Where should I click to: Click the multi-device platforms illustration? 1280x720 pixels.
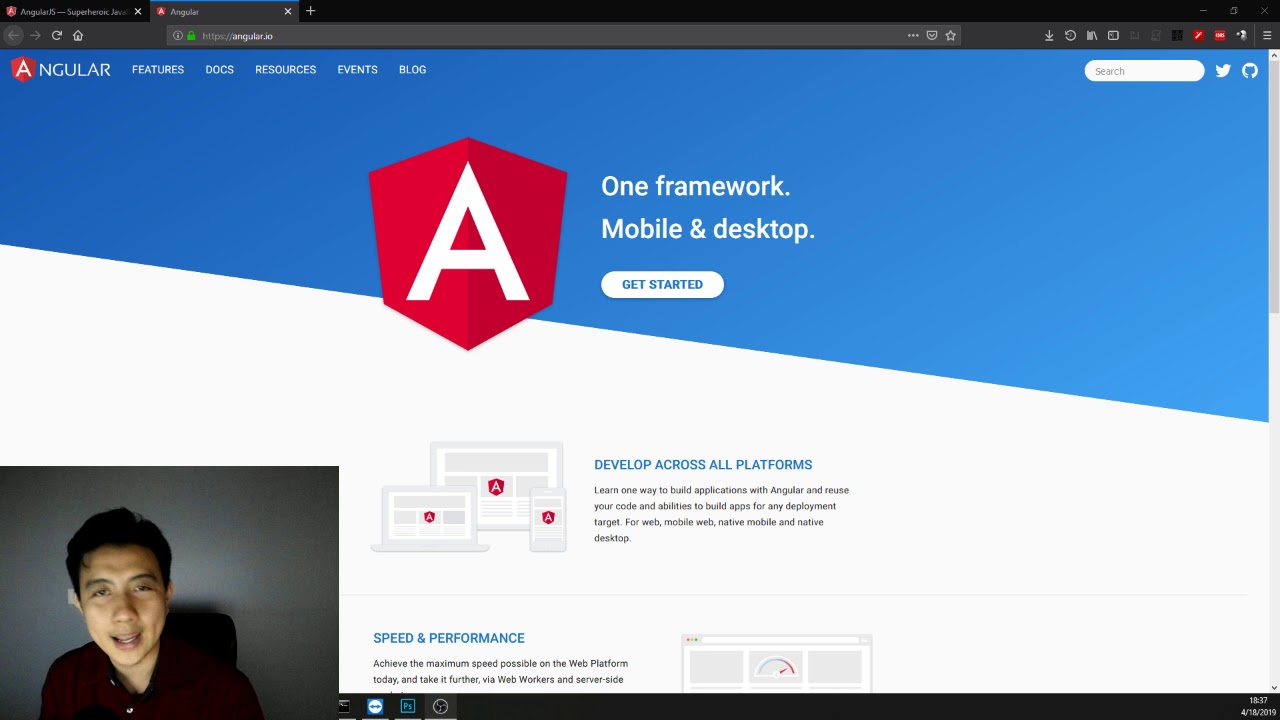[x=469, y=497]
